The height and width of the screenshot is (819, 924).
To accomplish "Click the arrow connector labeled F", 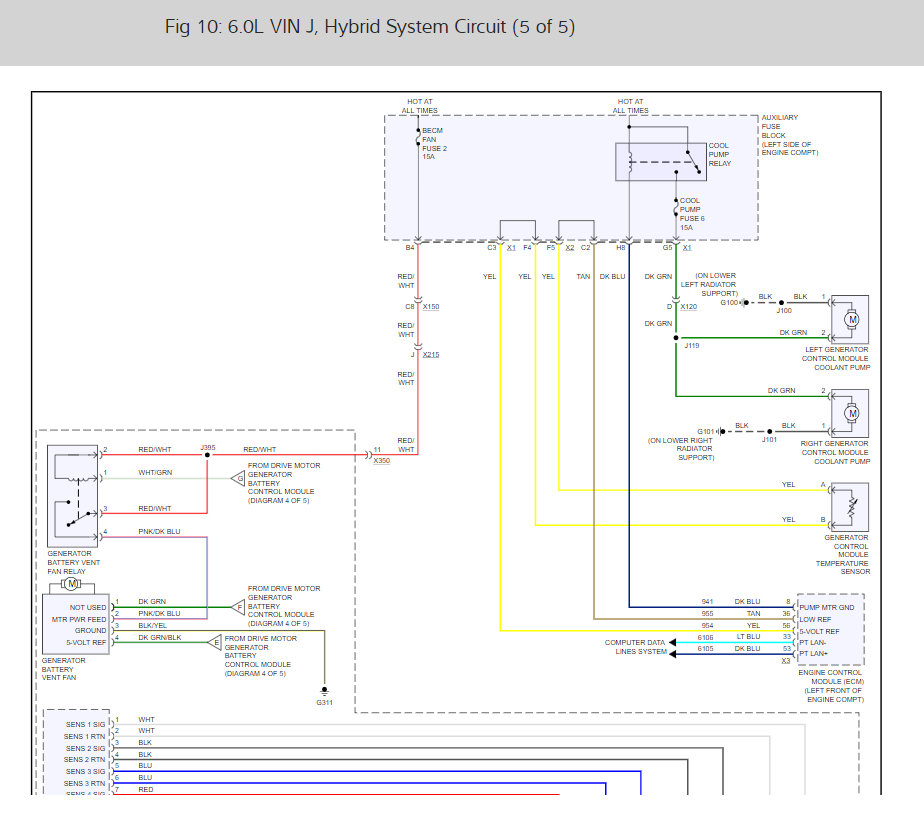I will tap(238, 607).
